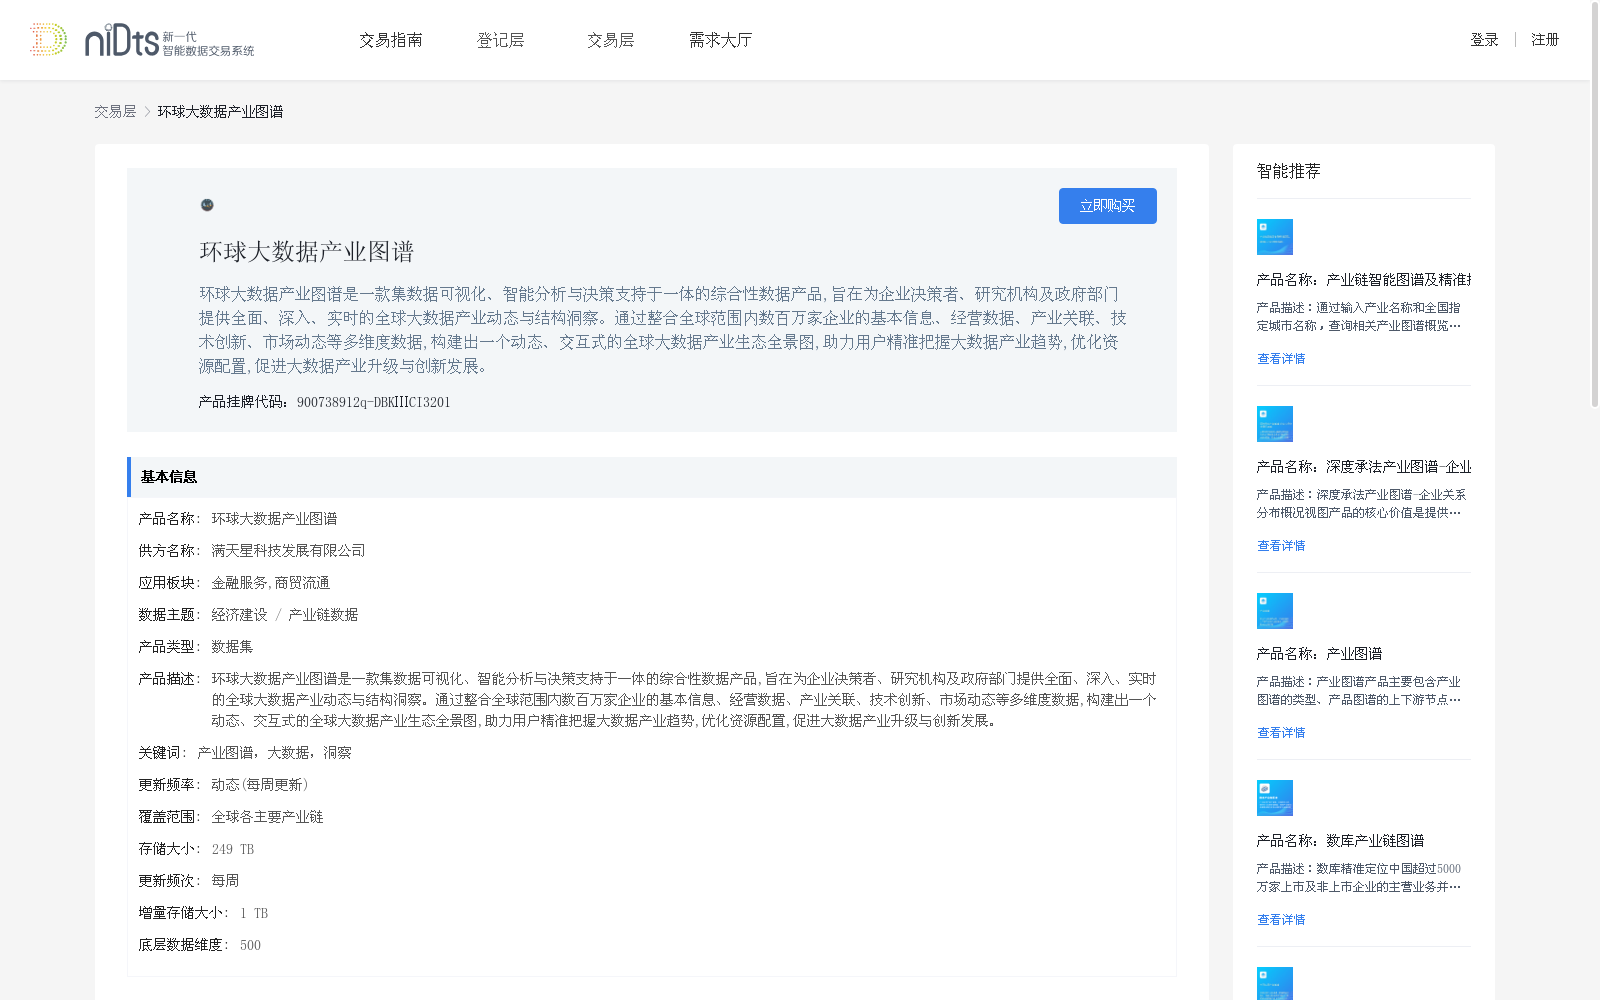Click recommended product title 产品名称: 产业图谱
The height and width of the screenshot is (1000, 1600).
(x=1319, y=654)
